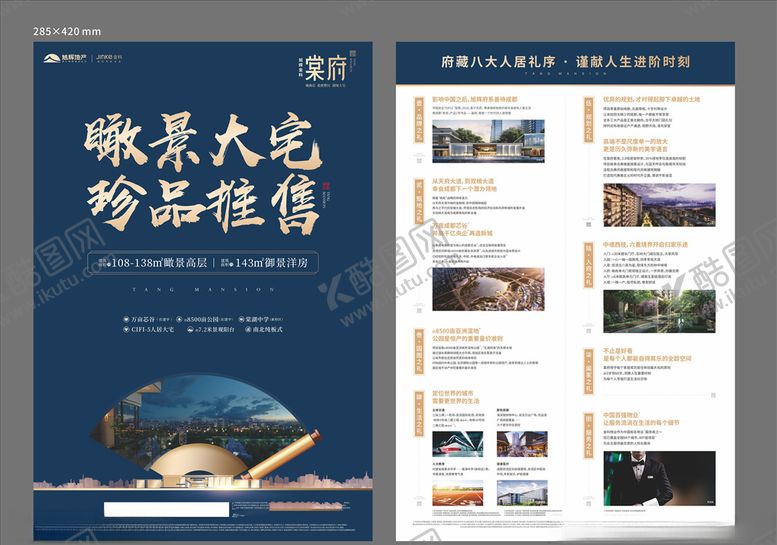777x545 pixels.
Task: Click the 棠府 project logo
Action: click(326, 68)
